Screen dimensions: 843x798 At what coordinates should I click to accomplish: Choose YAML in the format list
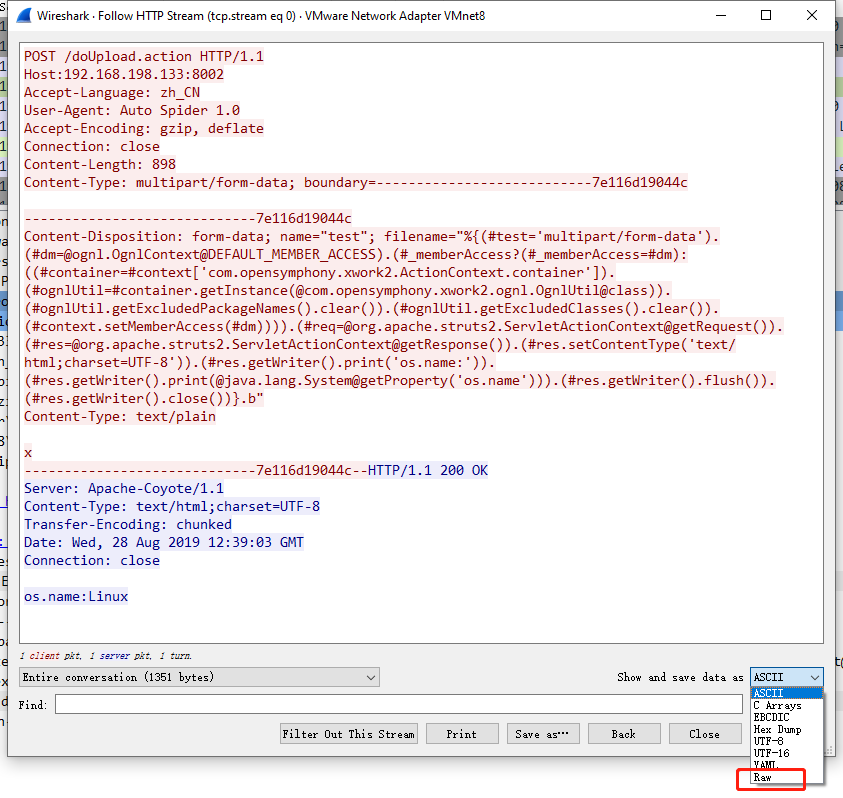(x=787, y=765)
